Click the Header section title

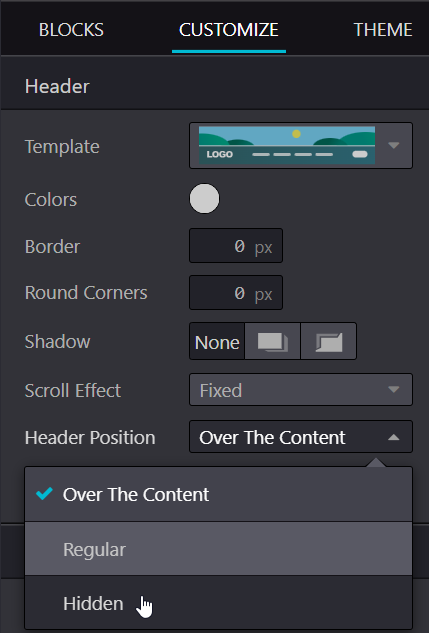coord(57,86)
